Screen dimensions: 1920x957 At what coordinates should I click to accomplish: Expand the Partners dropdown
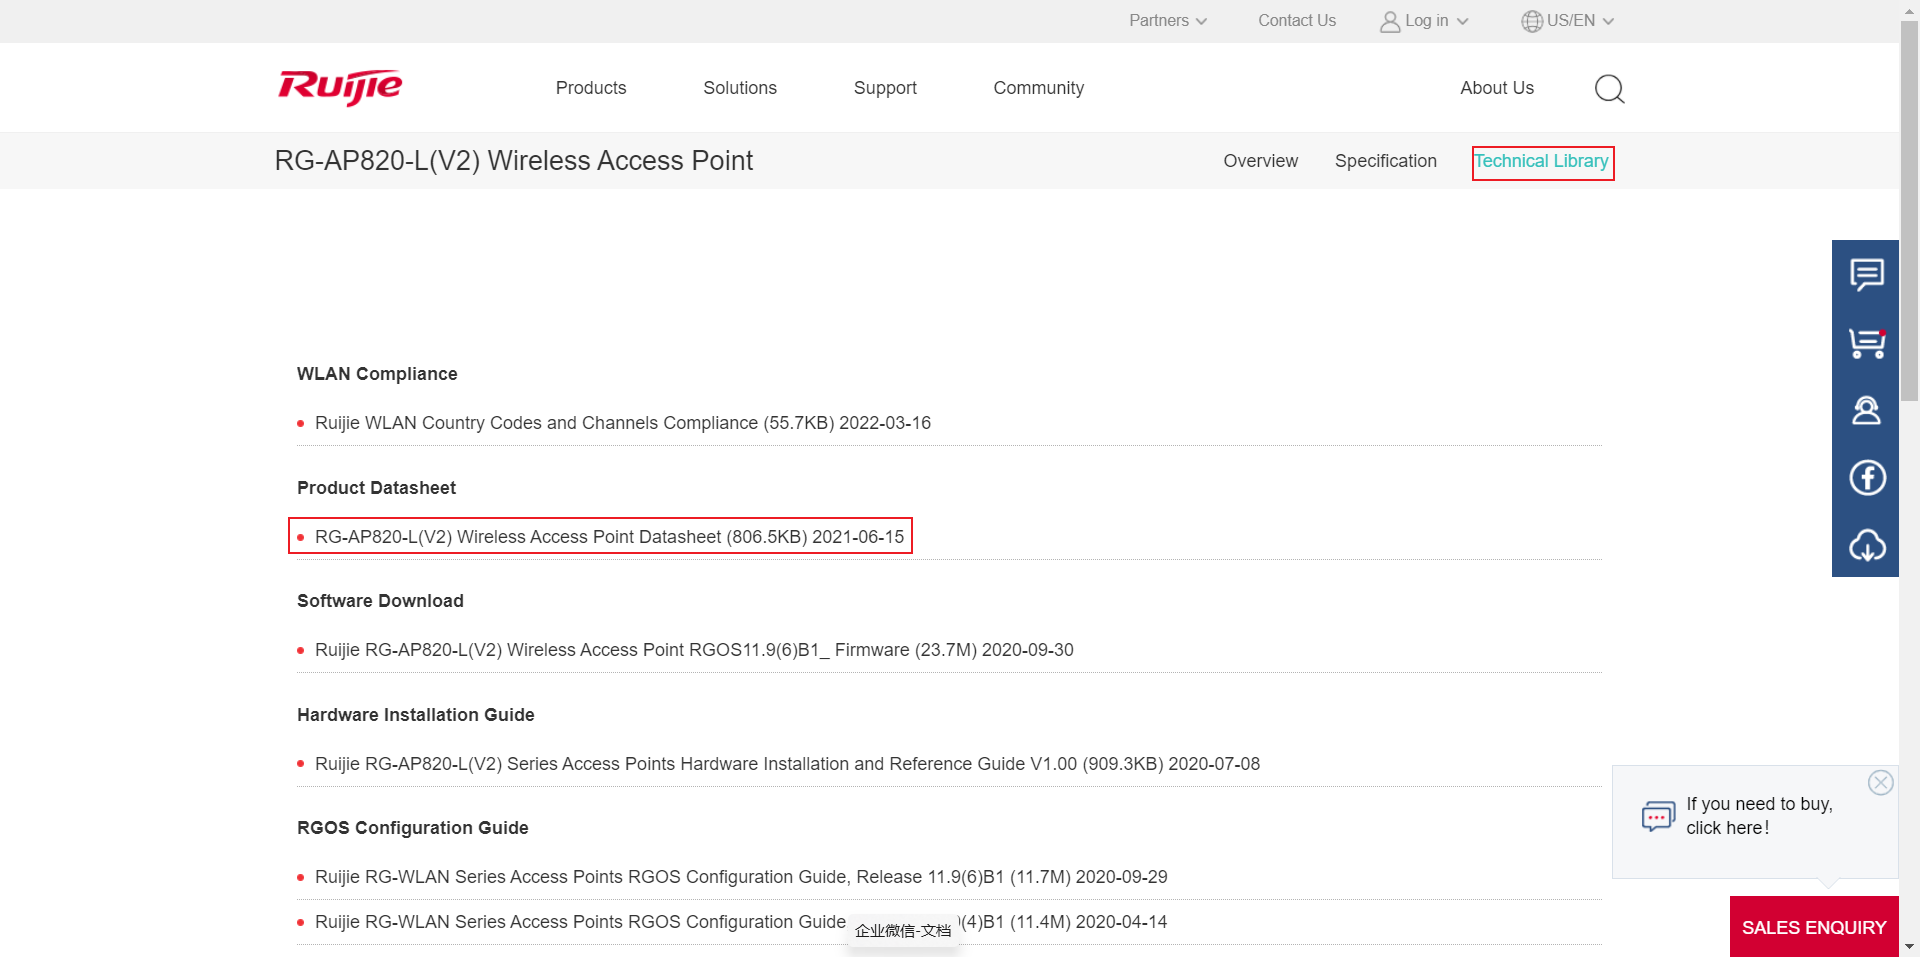[x=1167, y=21]
